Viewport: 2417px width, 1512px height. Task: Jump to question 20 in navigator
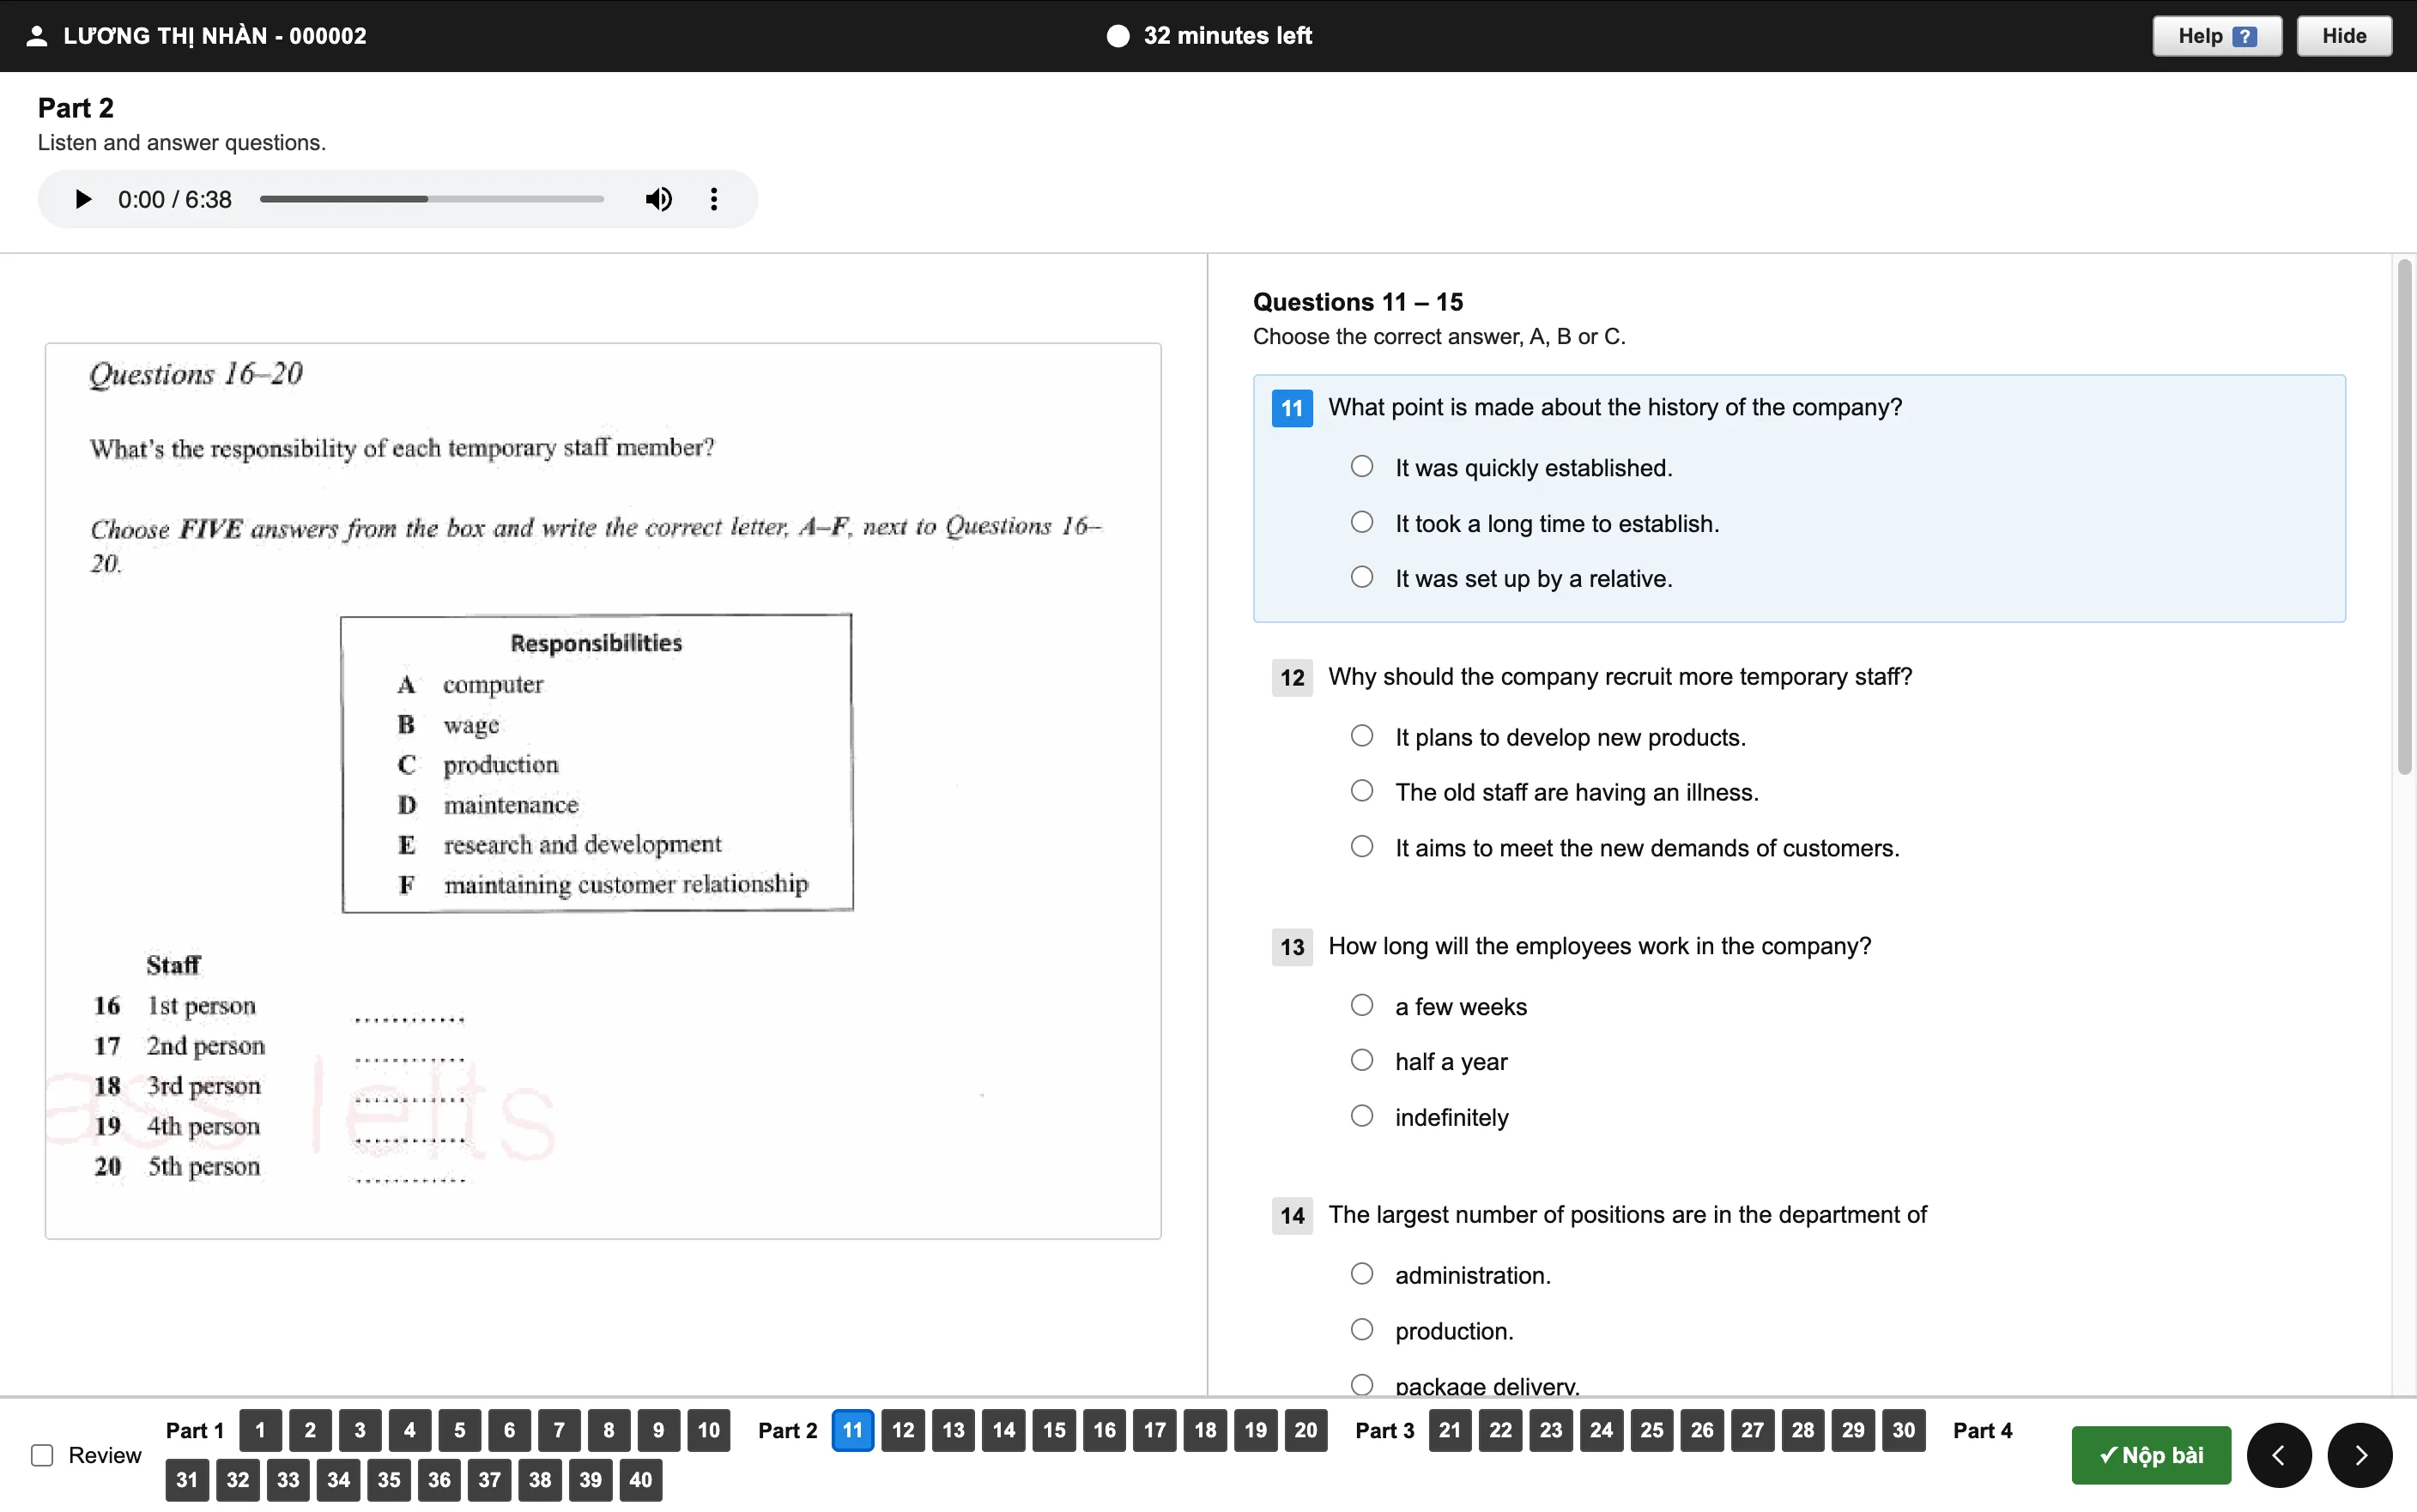[x=1305, y=1430]
